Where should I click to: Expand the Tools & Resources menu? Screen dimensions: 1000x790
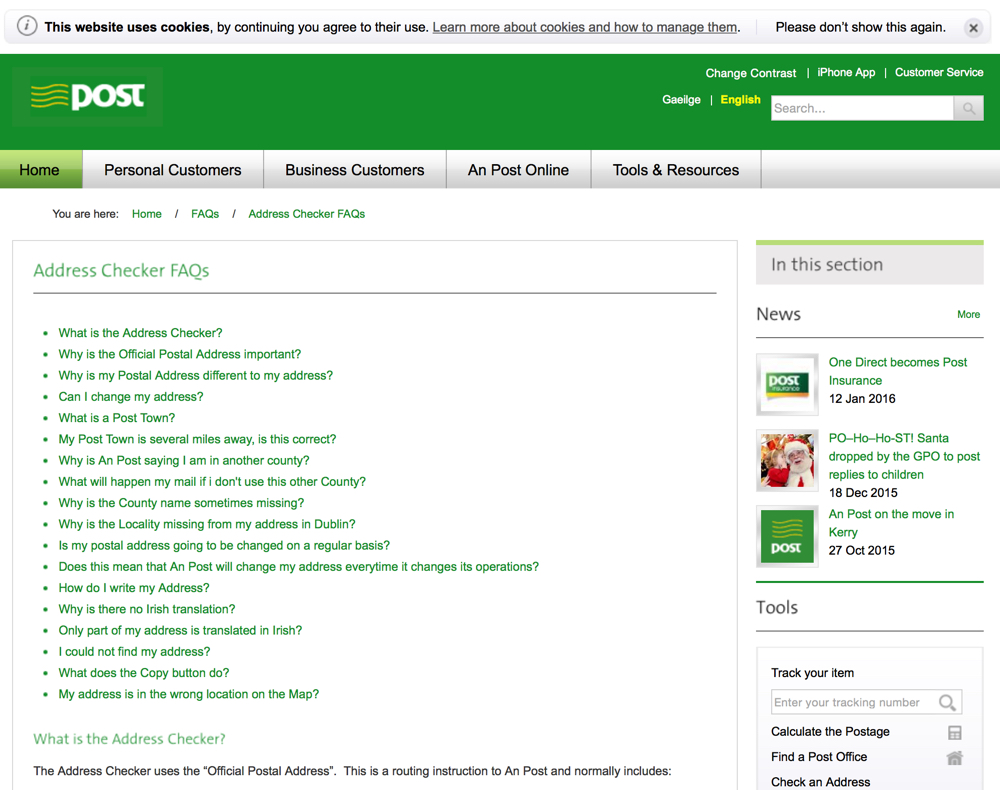pos(675,170)
